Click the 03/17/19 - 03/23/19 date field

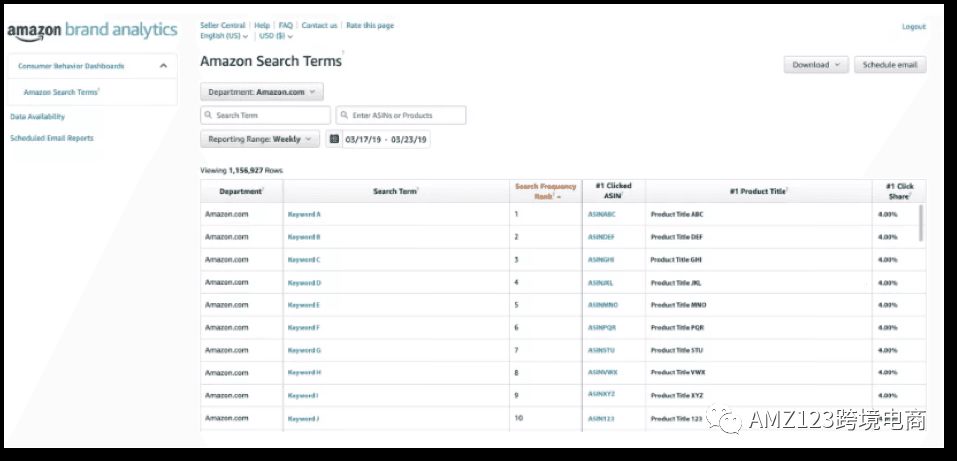[x=386, y=139]
